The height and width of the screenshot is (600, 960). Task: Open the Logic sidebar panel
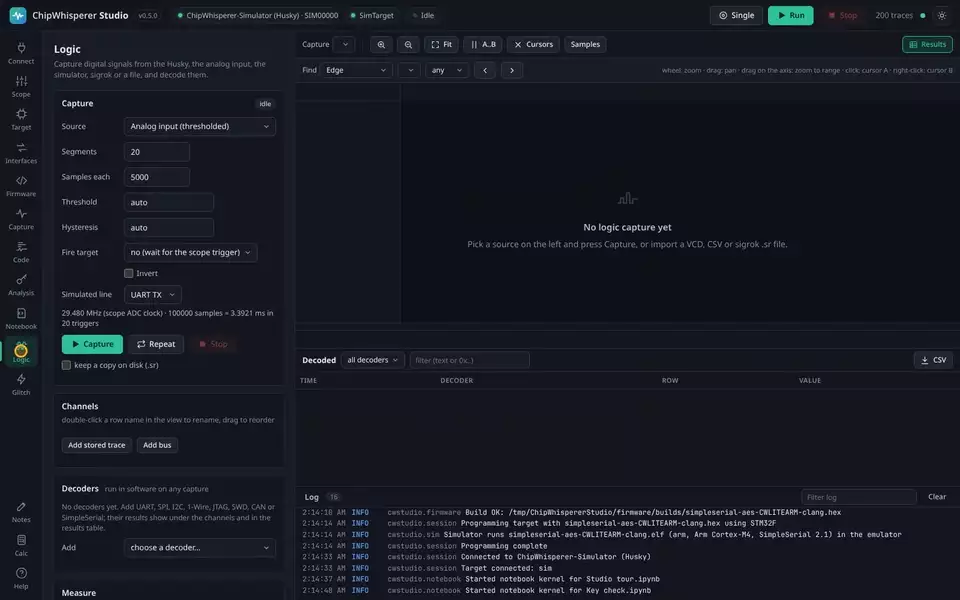[21, 351]
